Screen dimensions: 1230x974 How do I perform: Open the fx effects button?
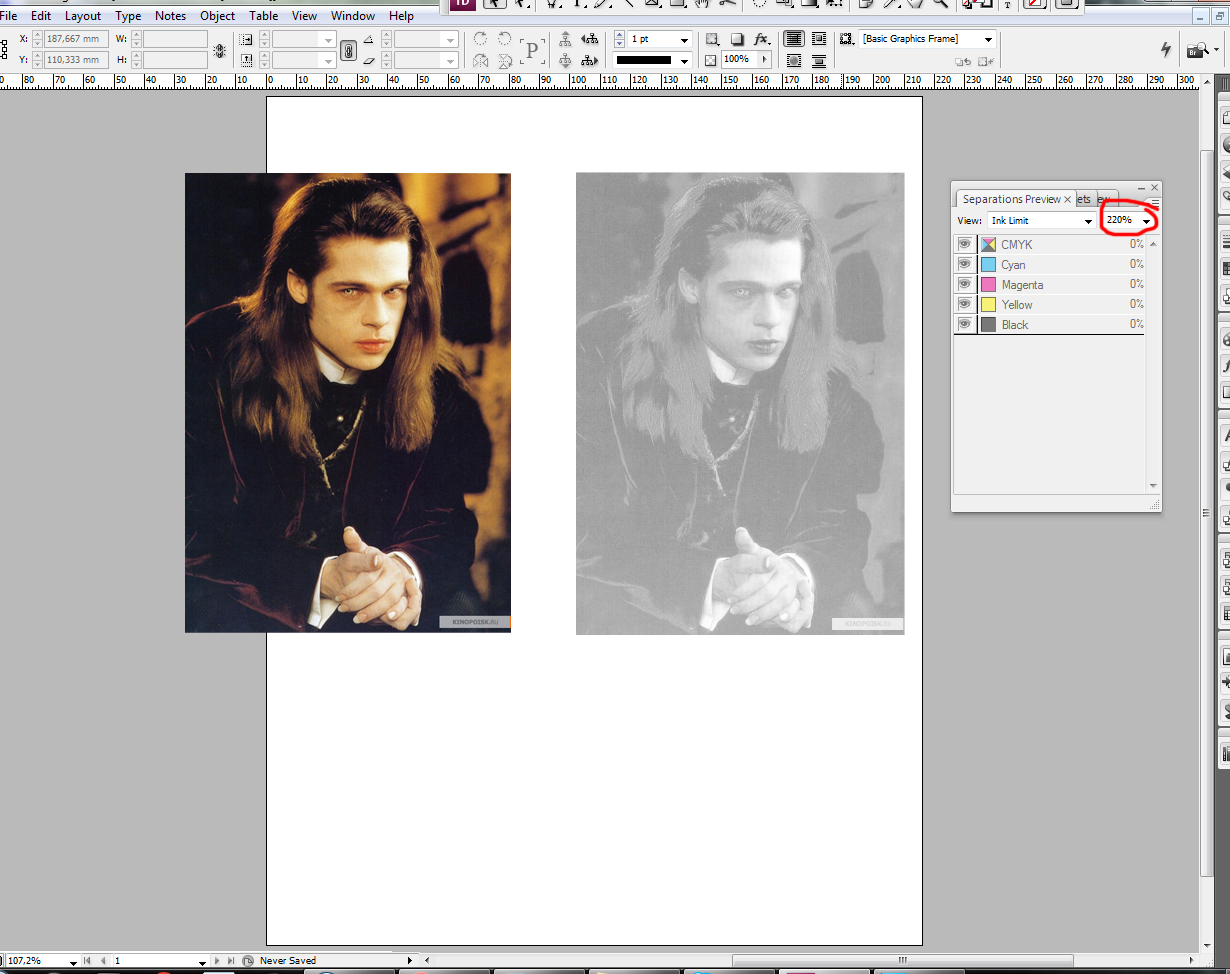(x=761, y=40)
